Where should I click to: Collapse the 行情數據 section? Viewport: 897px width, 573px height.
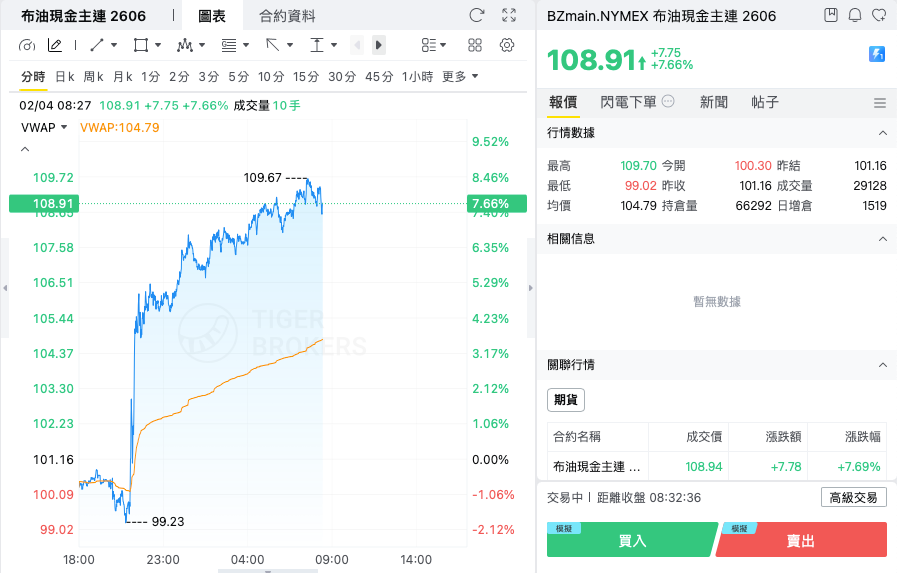(883, 133)
